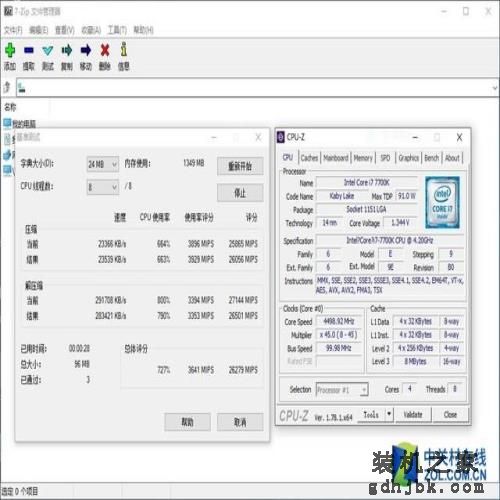Screen dimensions: 500x500
Task: Click the blue Extract (提取) minus icon
Action: tap(29, 50)
